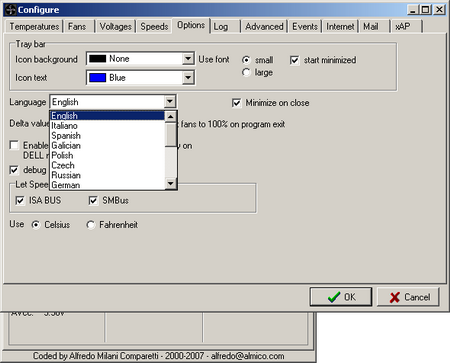Expand the Icon text color dropdown arrow
The height and width of the screenshot is (363, 450).
point(188,78)
